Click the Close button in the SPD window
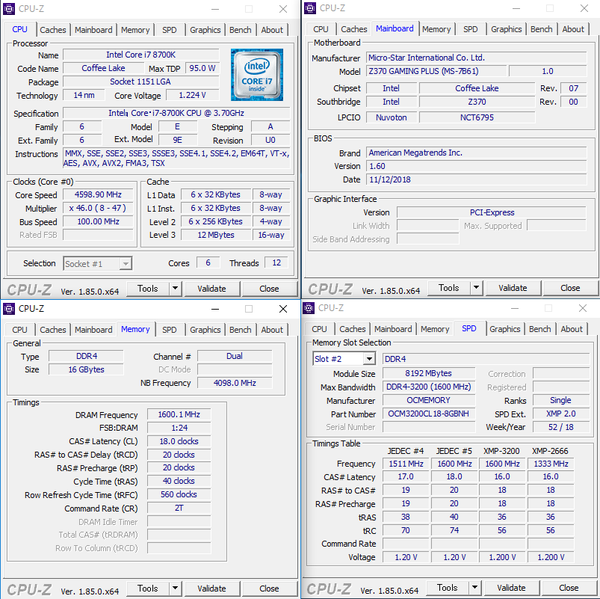The image size is (600, 599). (569, 588)
